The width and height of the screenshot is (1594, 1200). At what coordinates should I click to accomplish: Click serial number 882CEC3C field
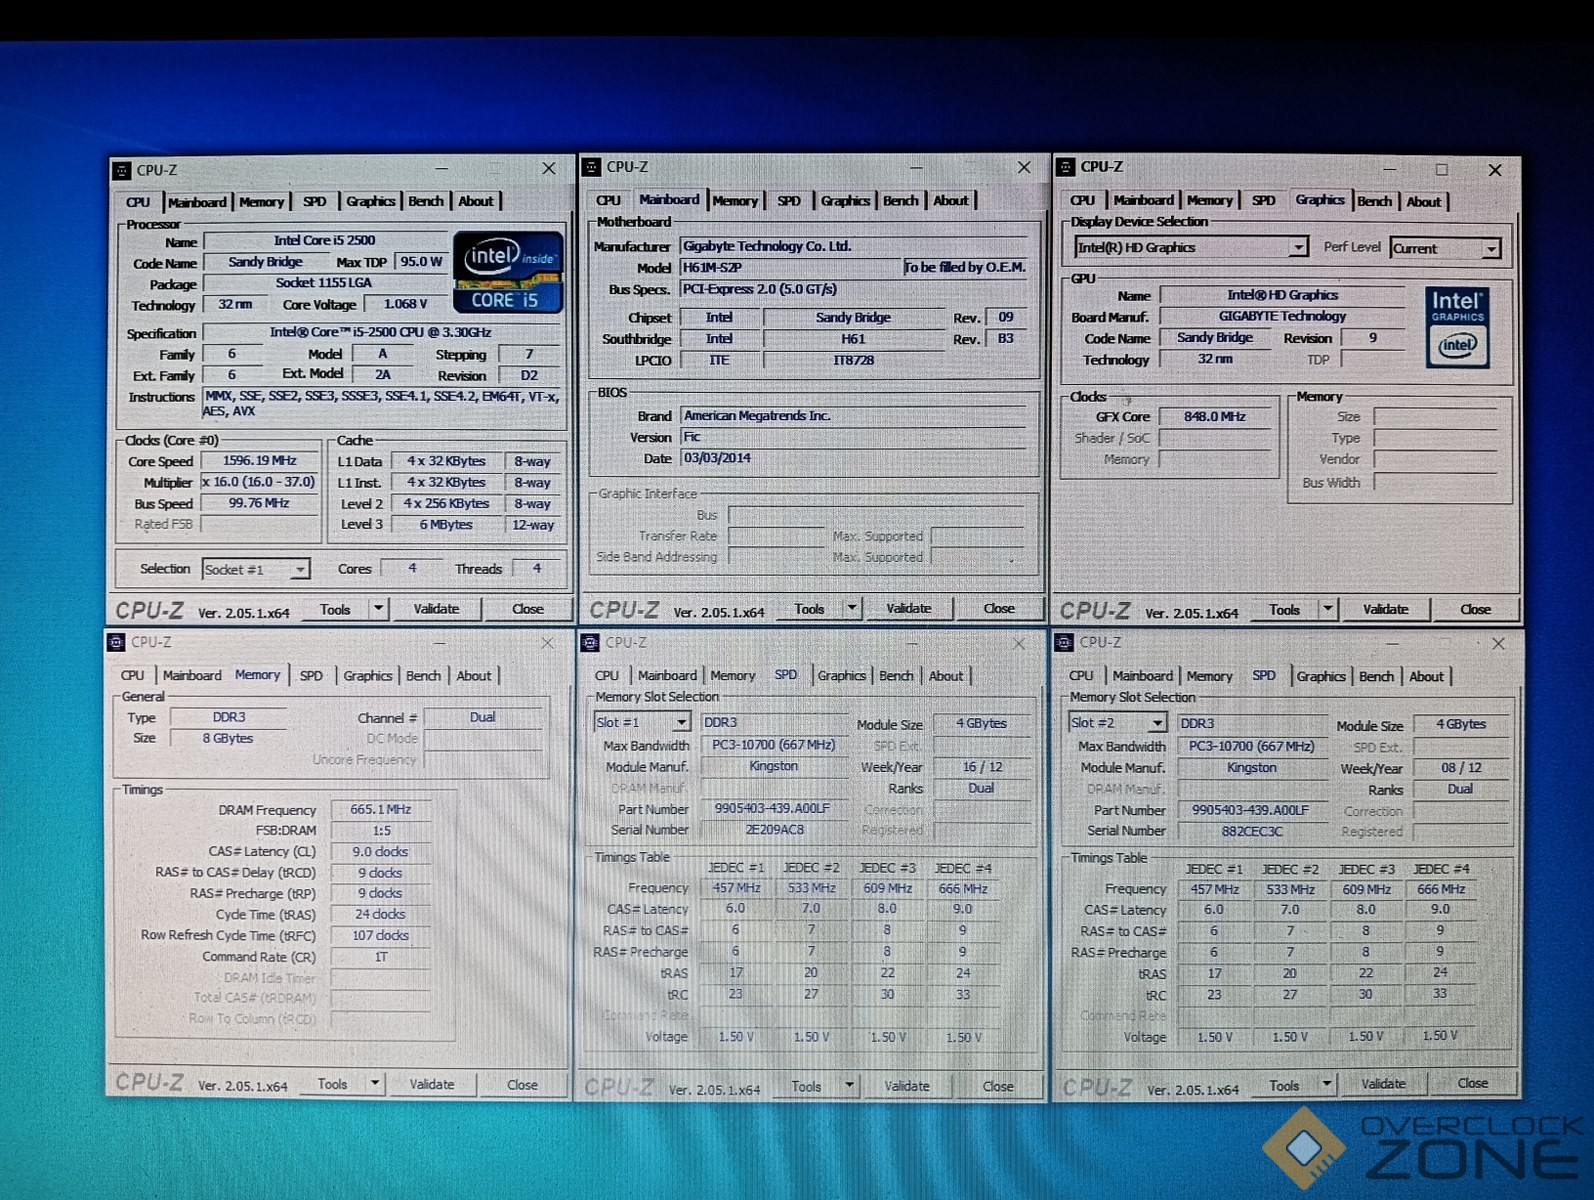(x=1251, y=831)
